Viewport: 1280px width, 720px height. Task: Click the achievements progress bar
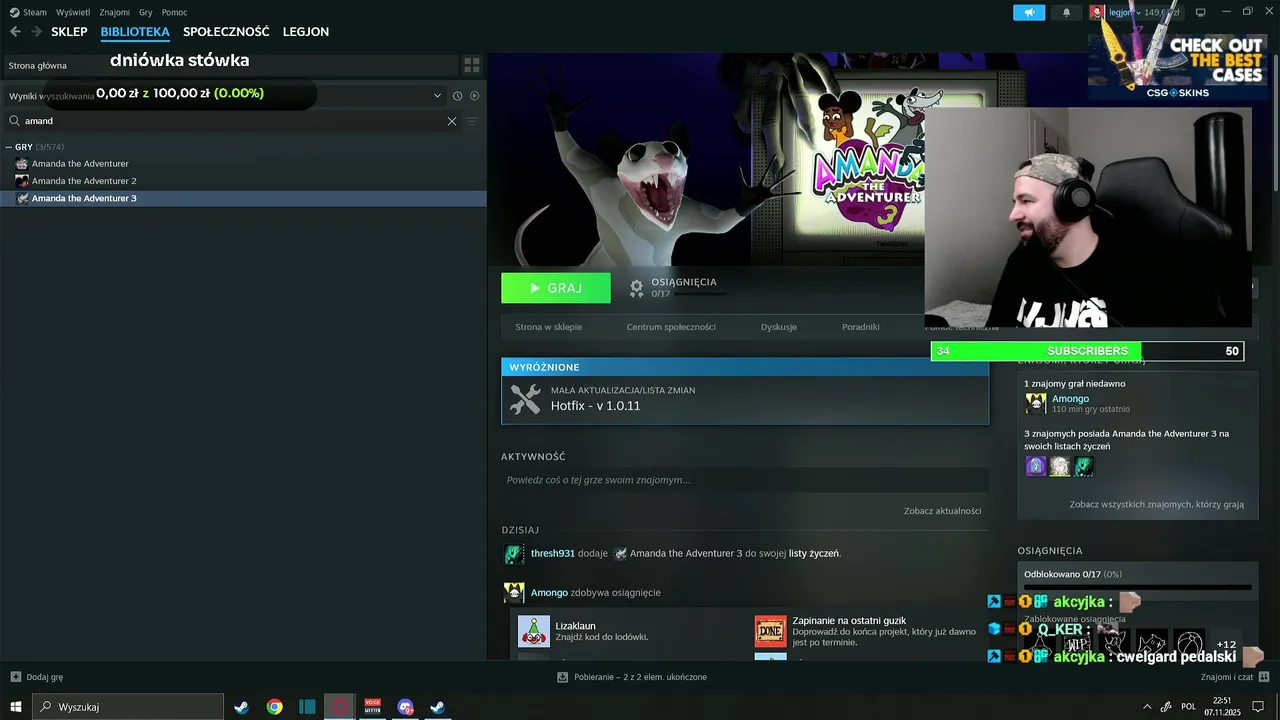[1138, 587]
